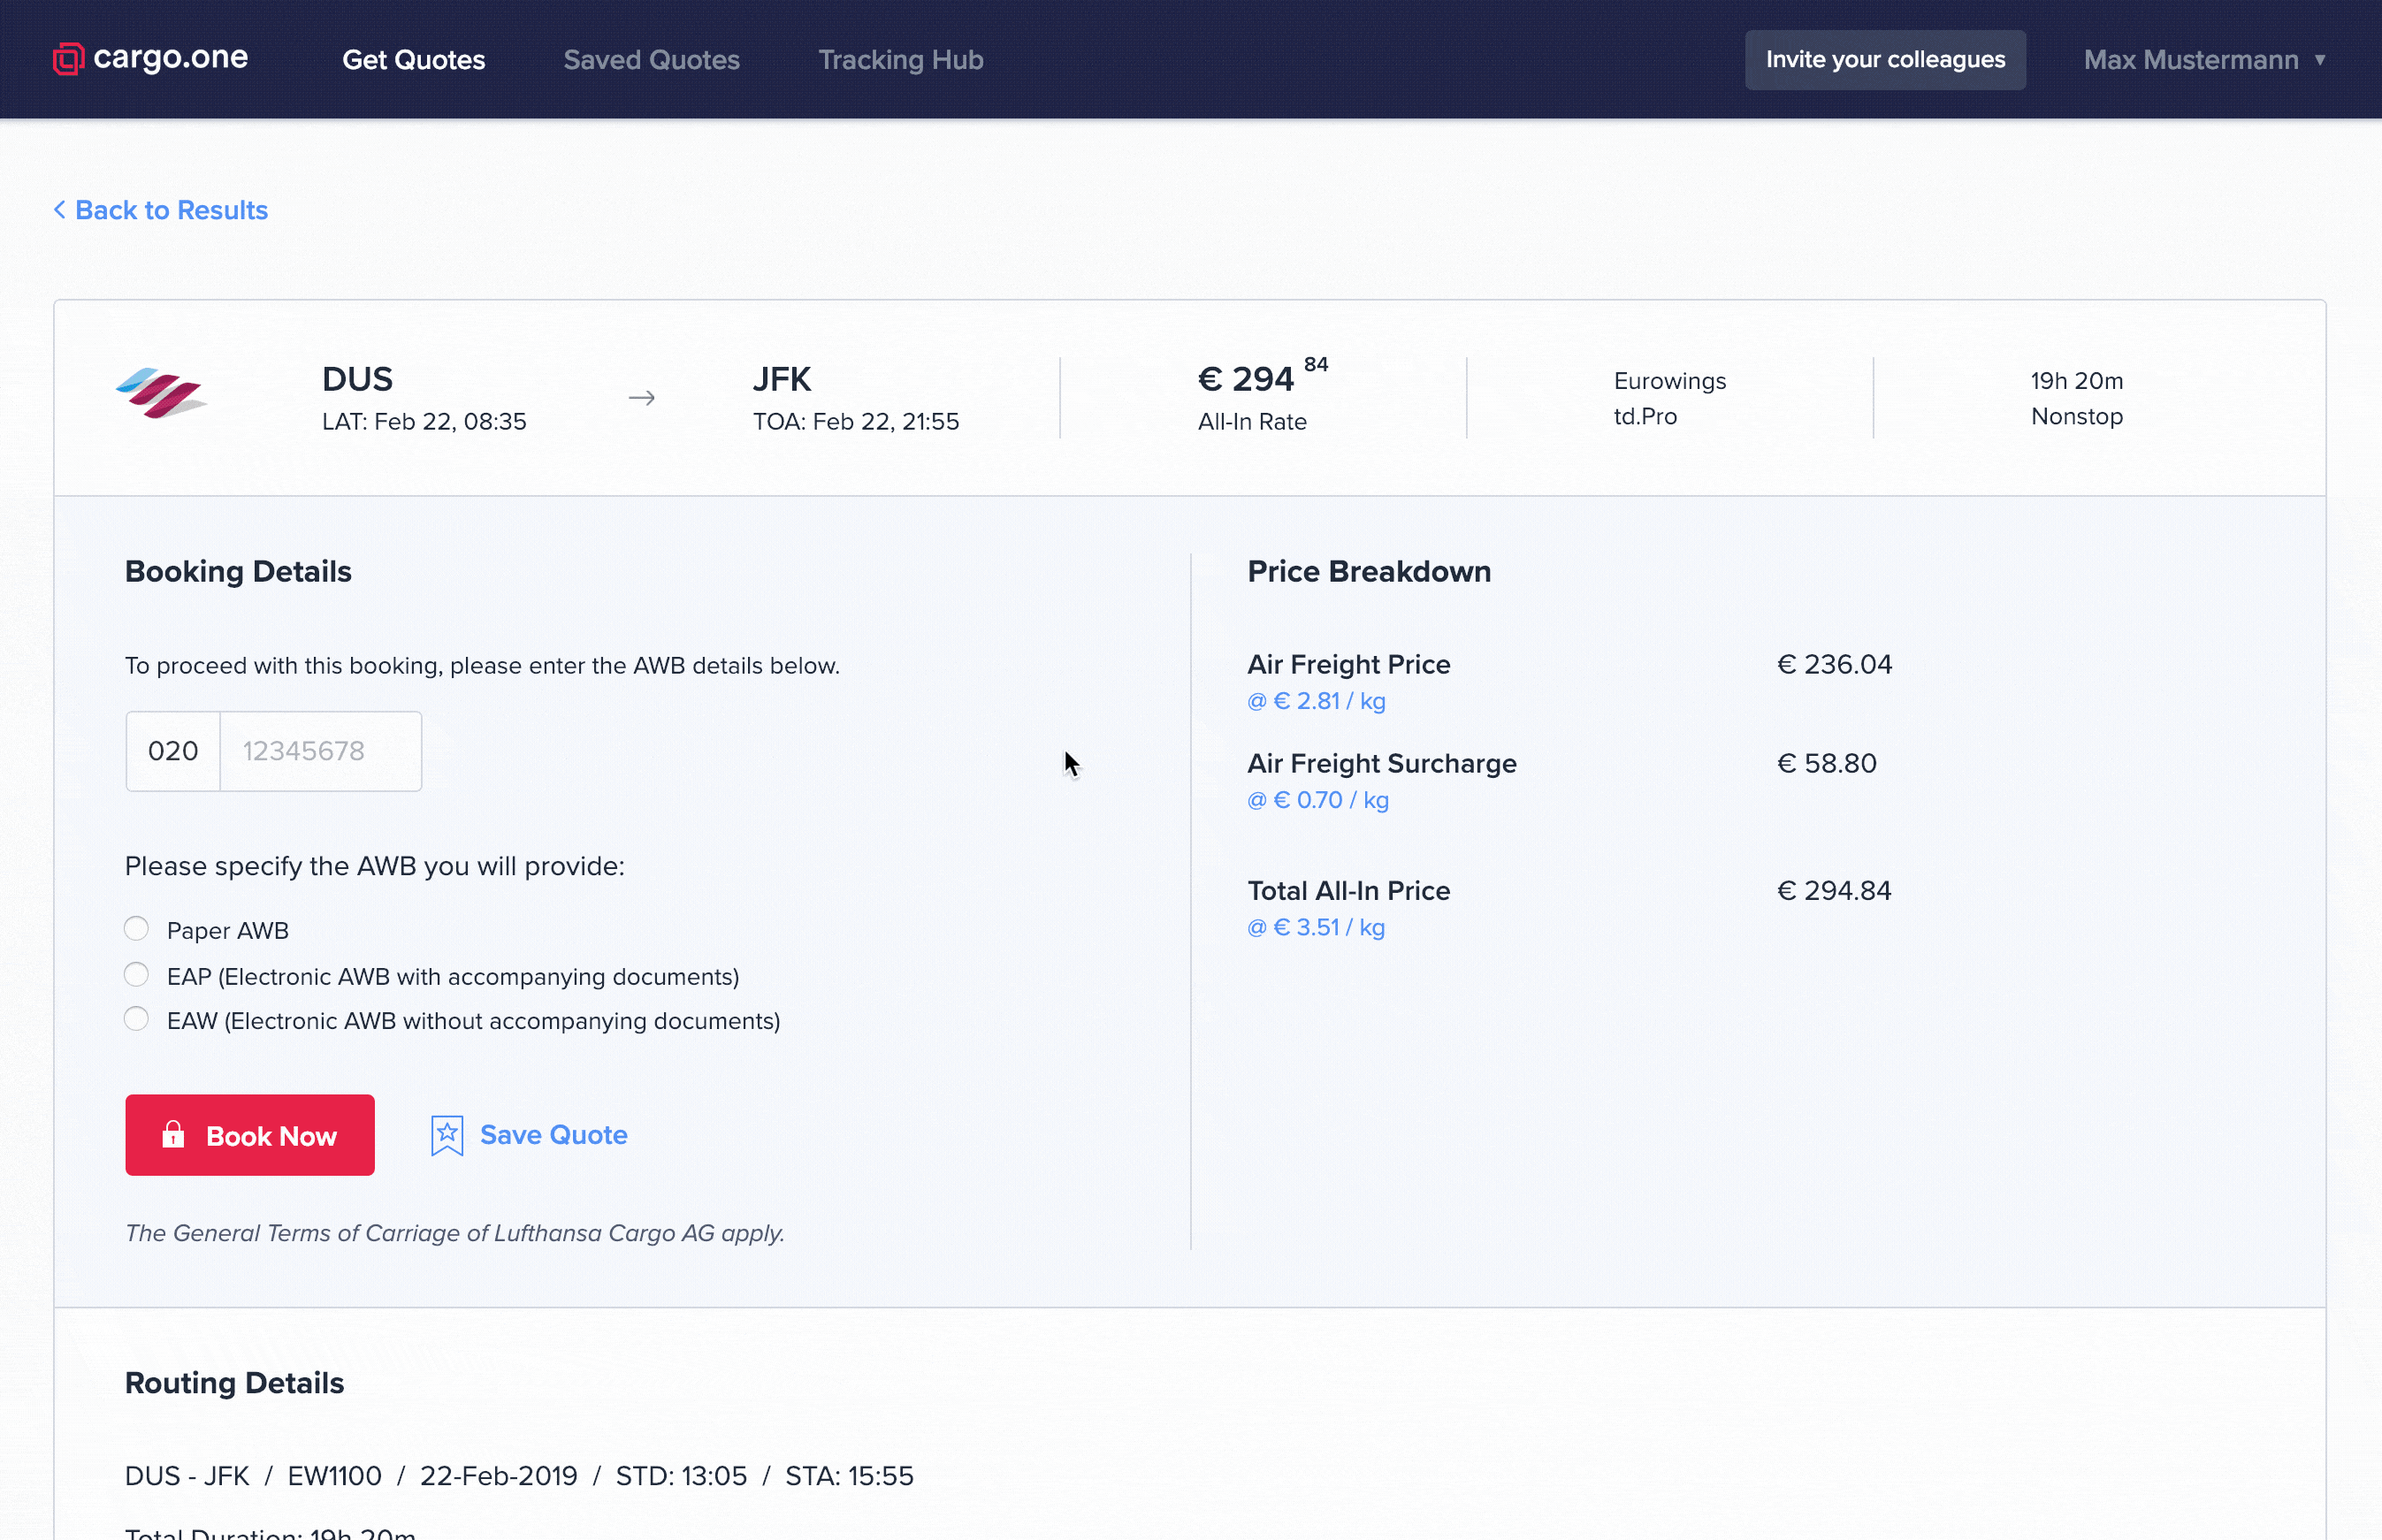Go to the Saved Quotes tab
Image resolution: width=2382 pixels, height=1540 pixels.
651,59
